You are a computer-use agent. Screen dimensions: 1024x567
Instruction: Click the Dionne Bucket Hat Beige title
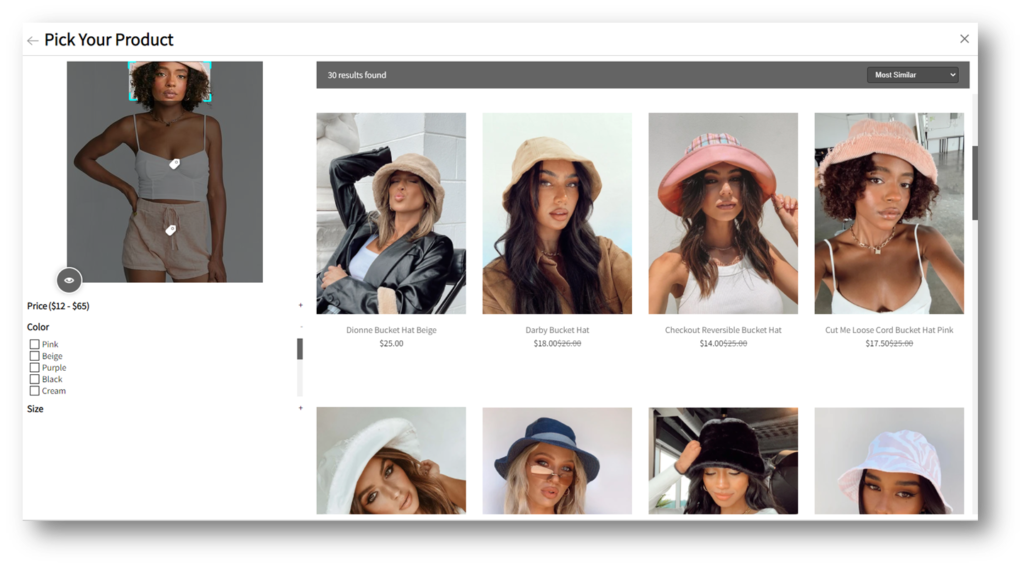391,330
